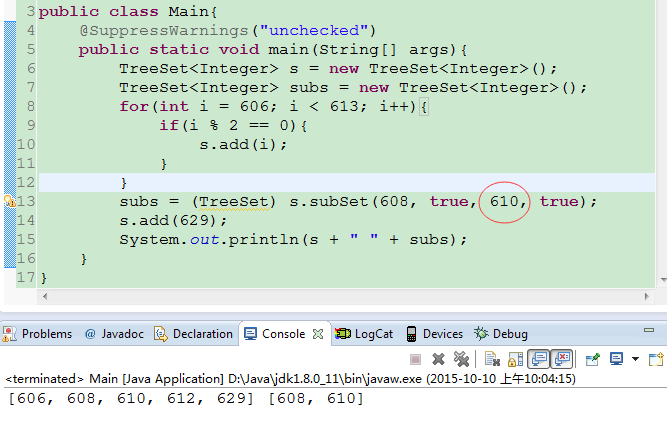Click the right arrow of the editor horizontal scrollbar

pos(647,296)
